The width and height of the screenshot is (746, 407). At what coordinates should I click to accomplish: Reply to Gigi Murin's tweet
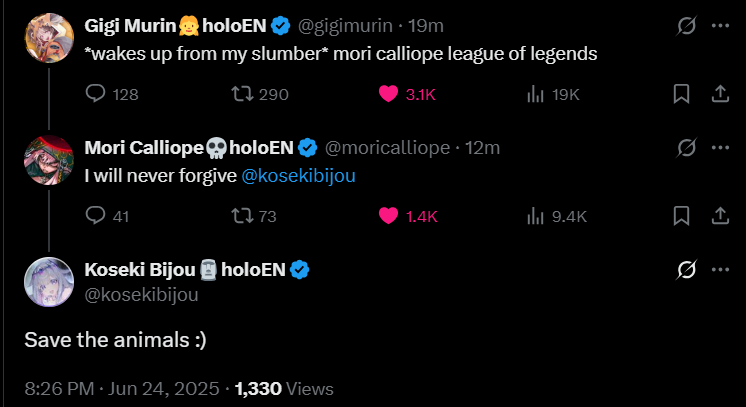pos(97,94)
